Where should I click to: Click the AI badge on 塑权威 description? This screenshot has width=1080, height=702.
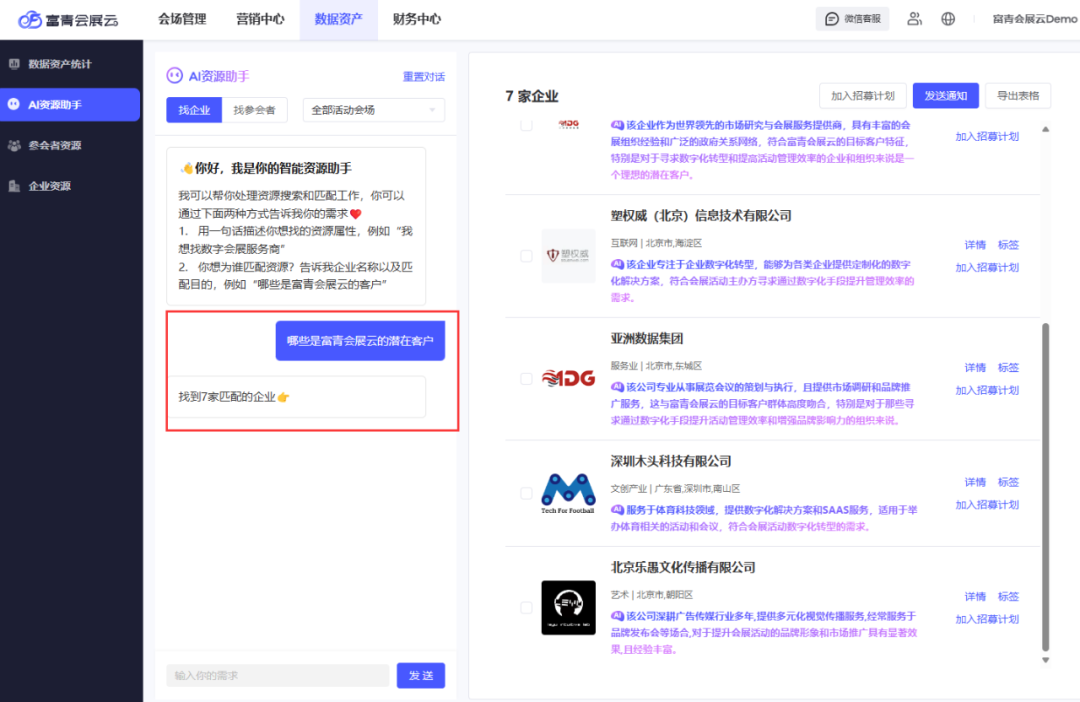(617, 264)
